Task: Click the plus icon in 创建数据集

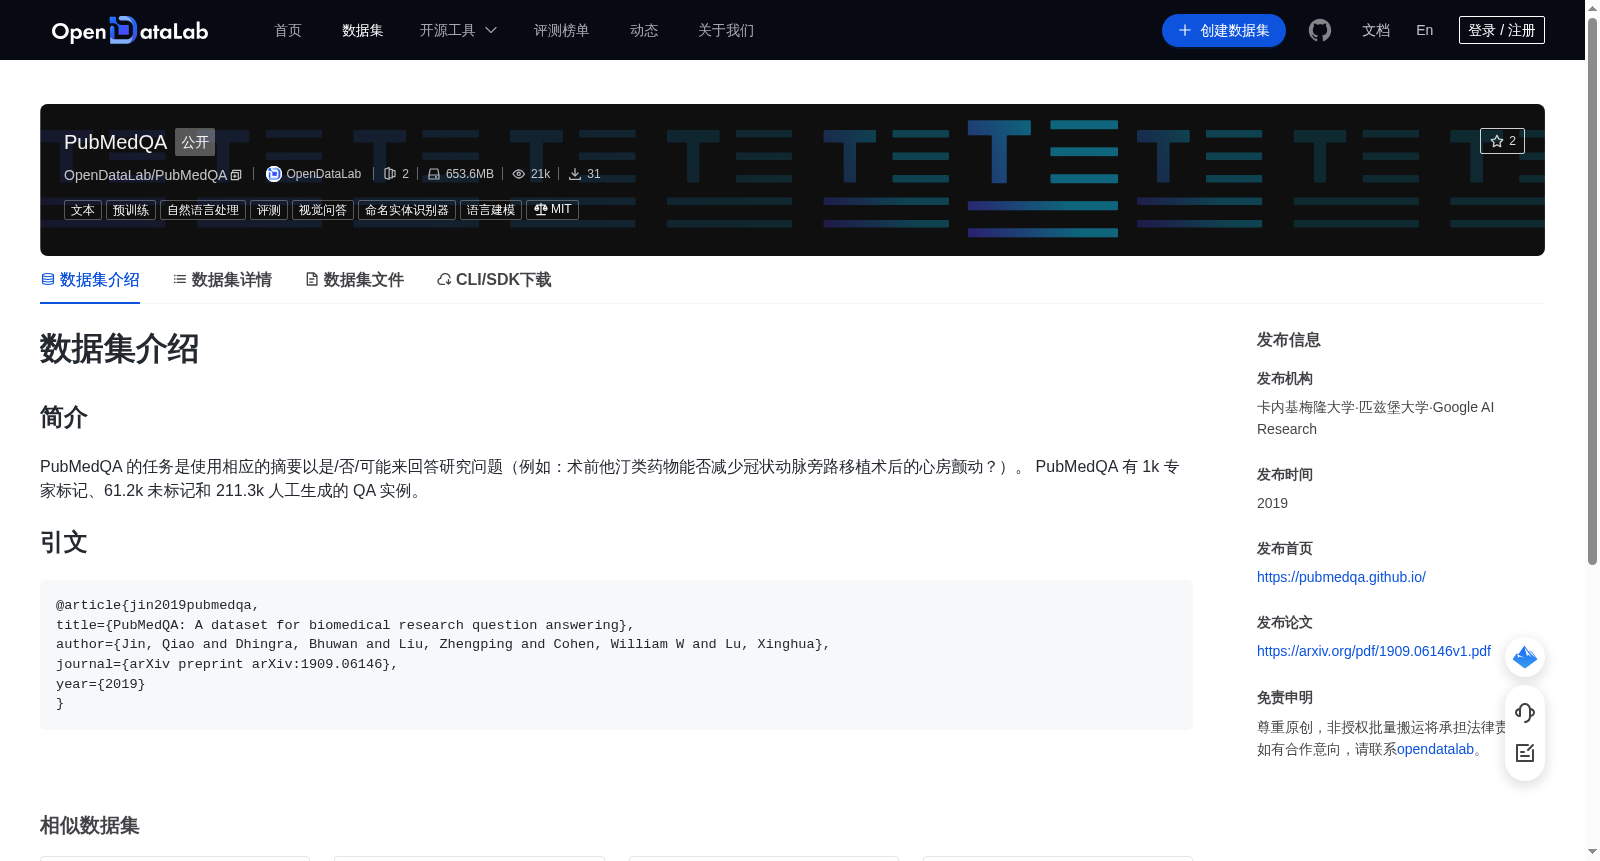Action: click(x=1185, y=30)
